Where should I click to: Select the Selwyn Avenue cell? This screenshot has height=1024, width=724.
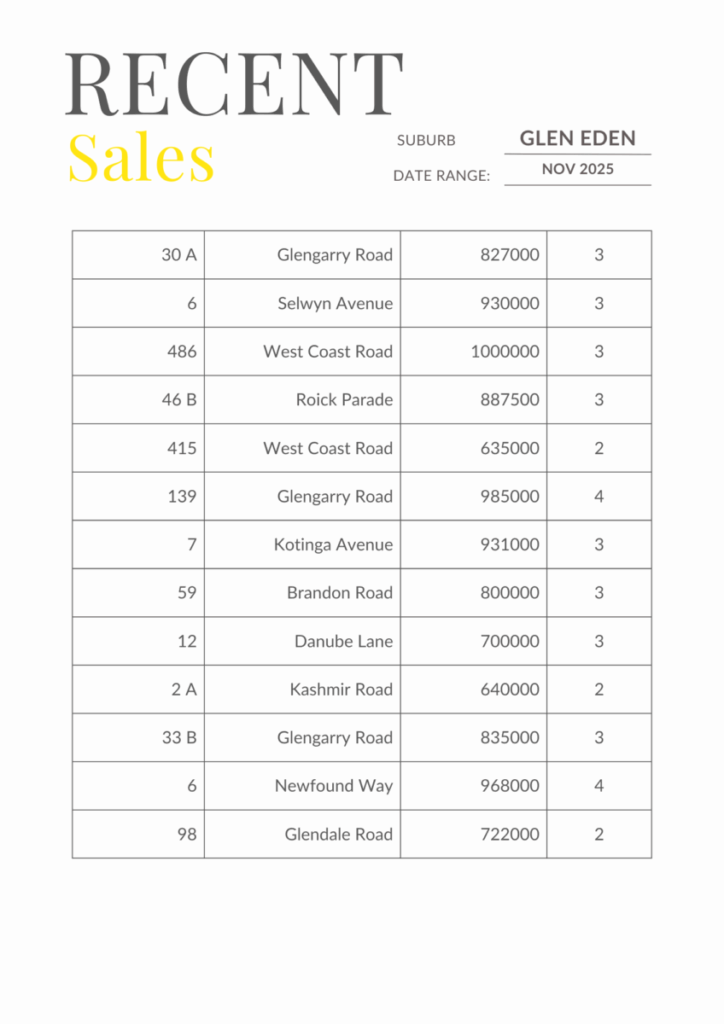(335, 303)
